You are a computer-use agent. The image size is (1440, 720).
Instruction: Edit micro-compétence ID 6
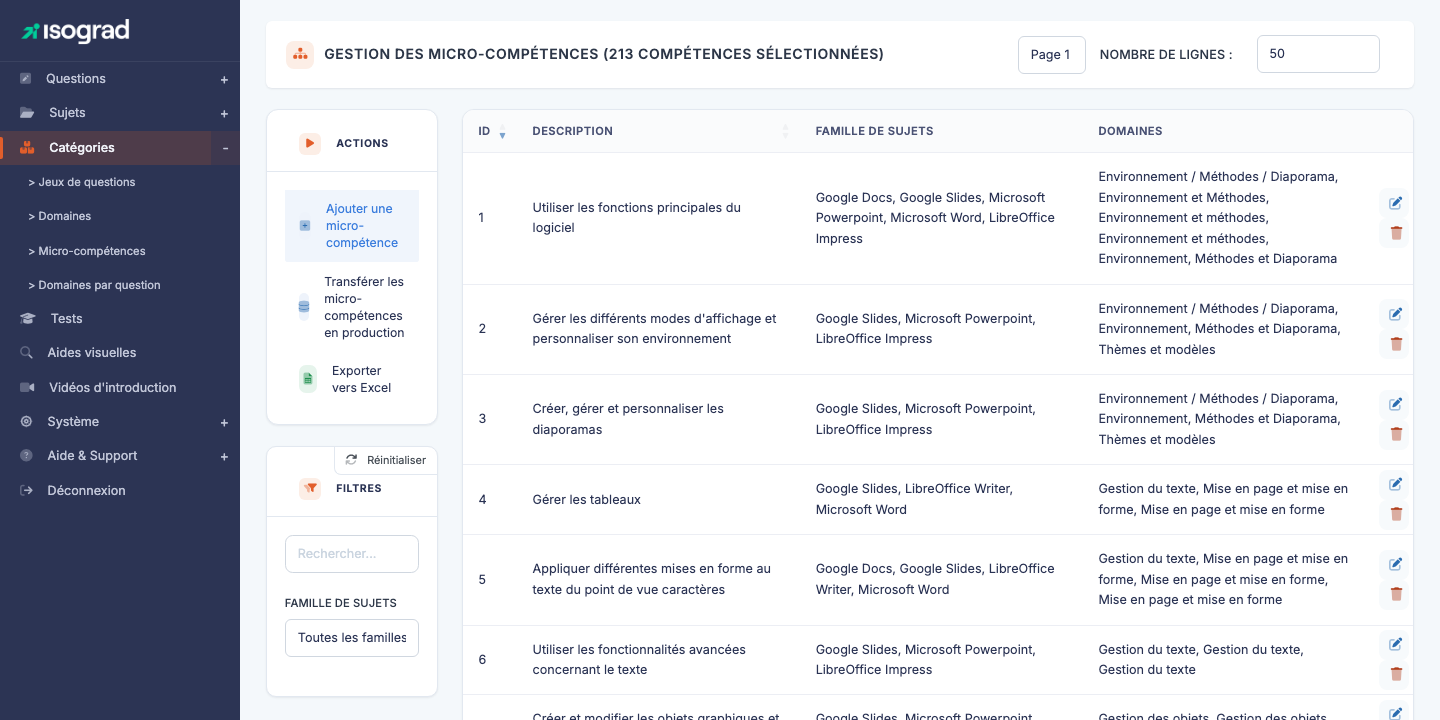pos(1395,644)
